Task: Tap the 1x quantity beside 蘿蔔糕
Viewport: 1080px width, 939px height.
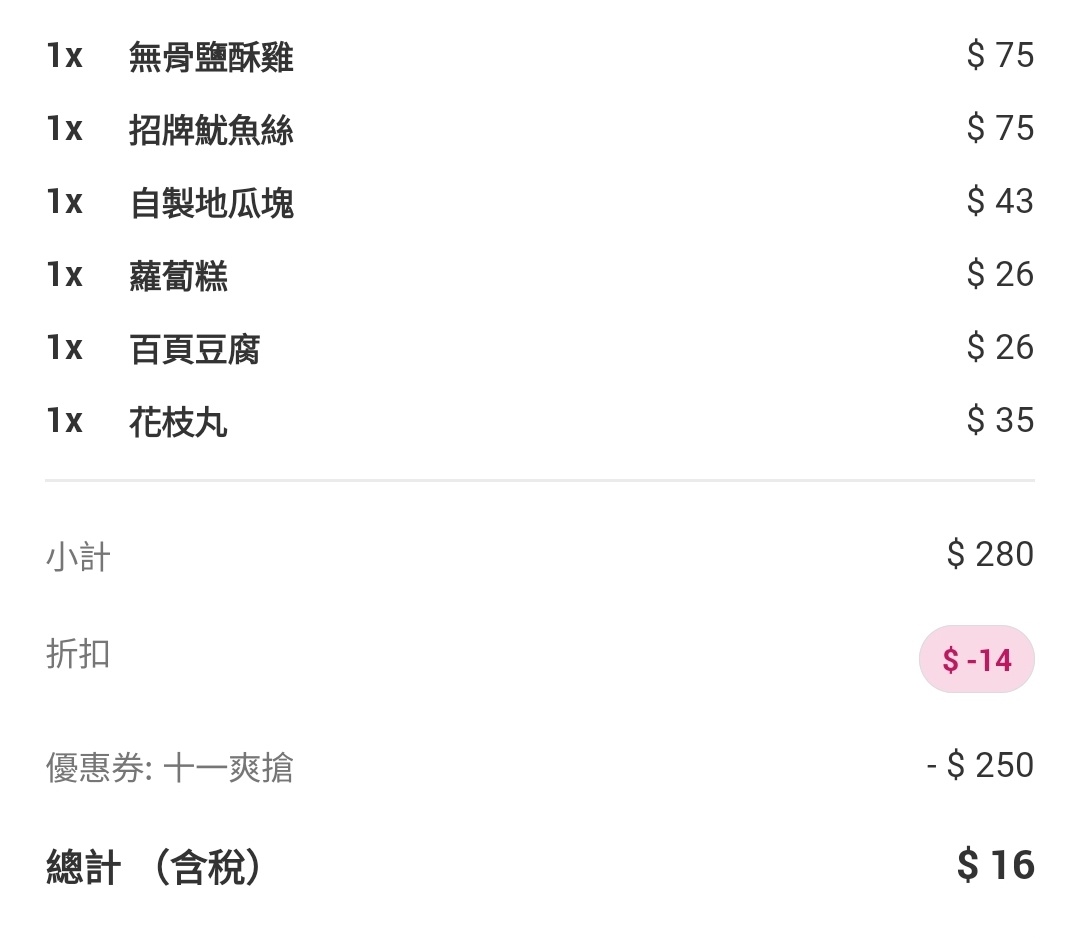Action: 64,275
